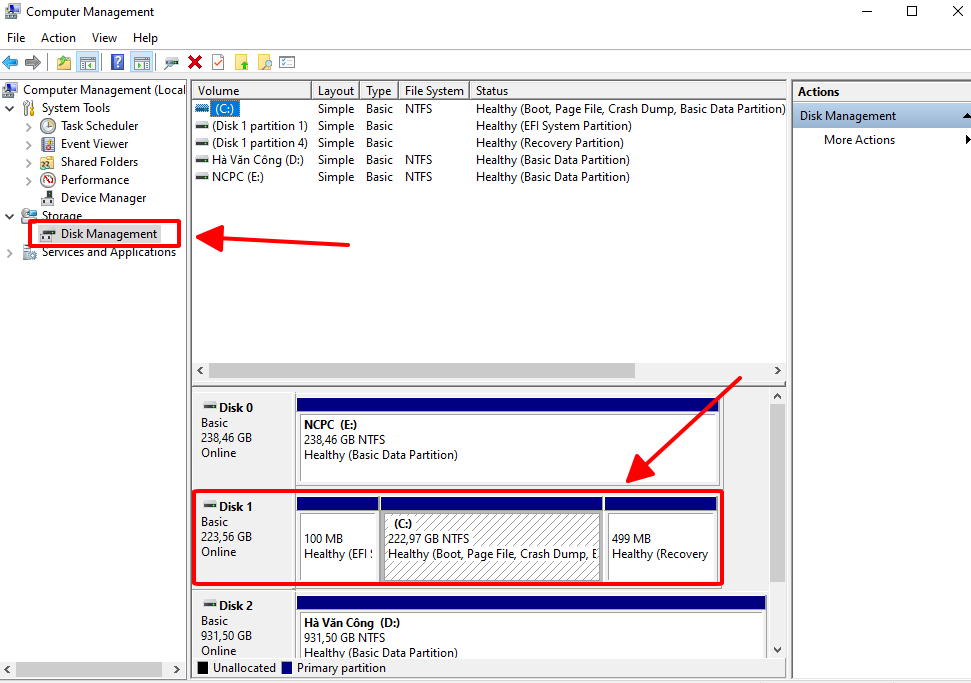Click the disk view scroll down arrow
971x683 pixels.
[778, 650]
